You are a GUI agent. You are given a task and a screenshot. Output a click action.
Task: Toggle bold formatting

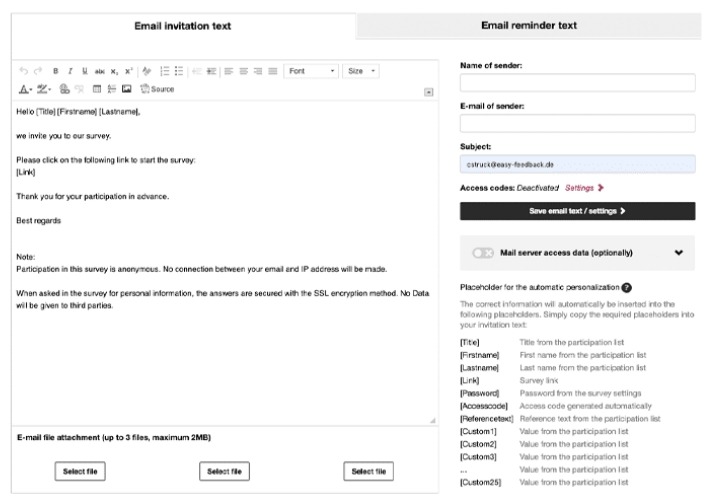point(56,71)
